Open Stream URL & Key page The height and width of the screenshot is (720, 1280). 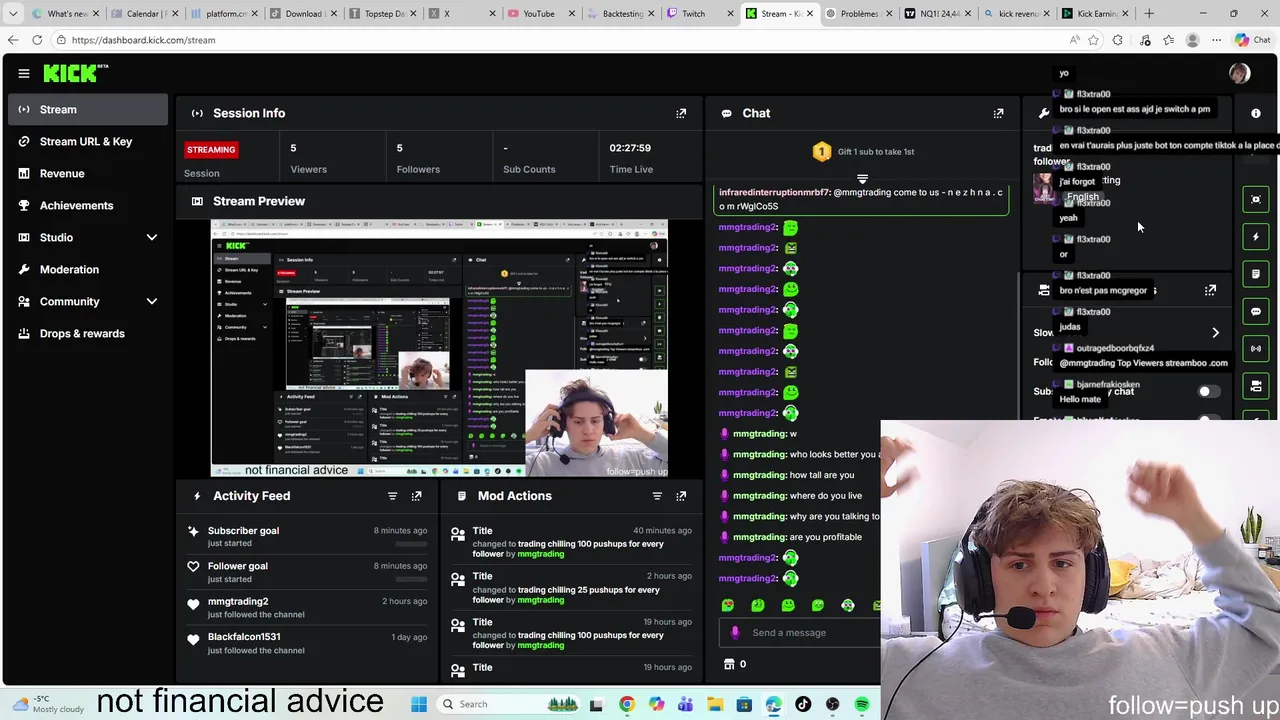pos(88,142)
